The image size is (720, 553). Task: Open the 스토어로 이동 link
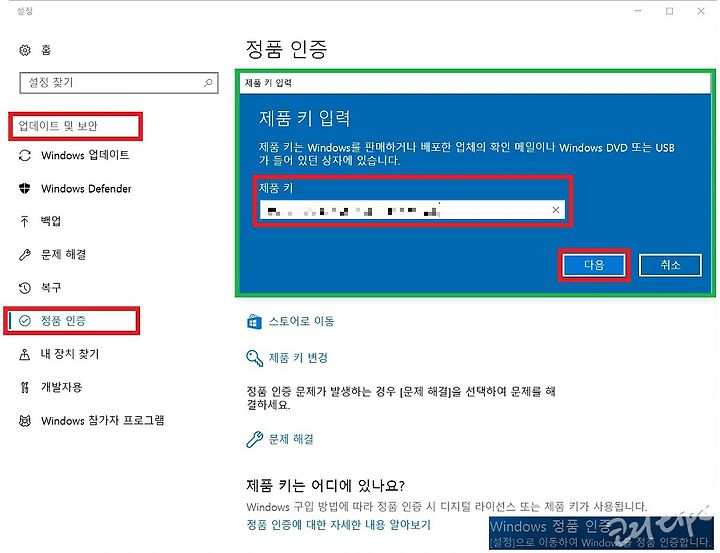[x=301, y=321]
